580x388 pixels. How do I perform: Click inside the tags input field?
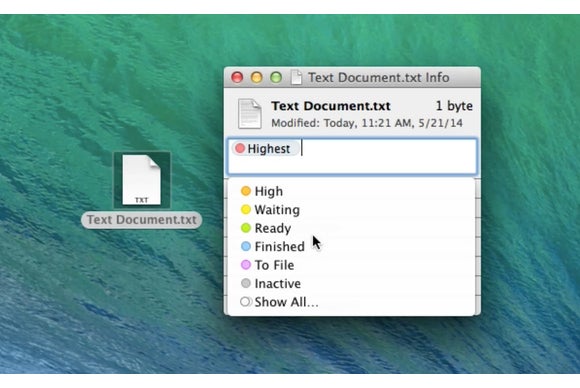click(x=388, y=156)
